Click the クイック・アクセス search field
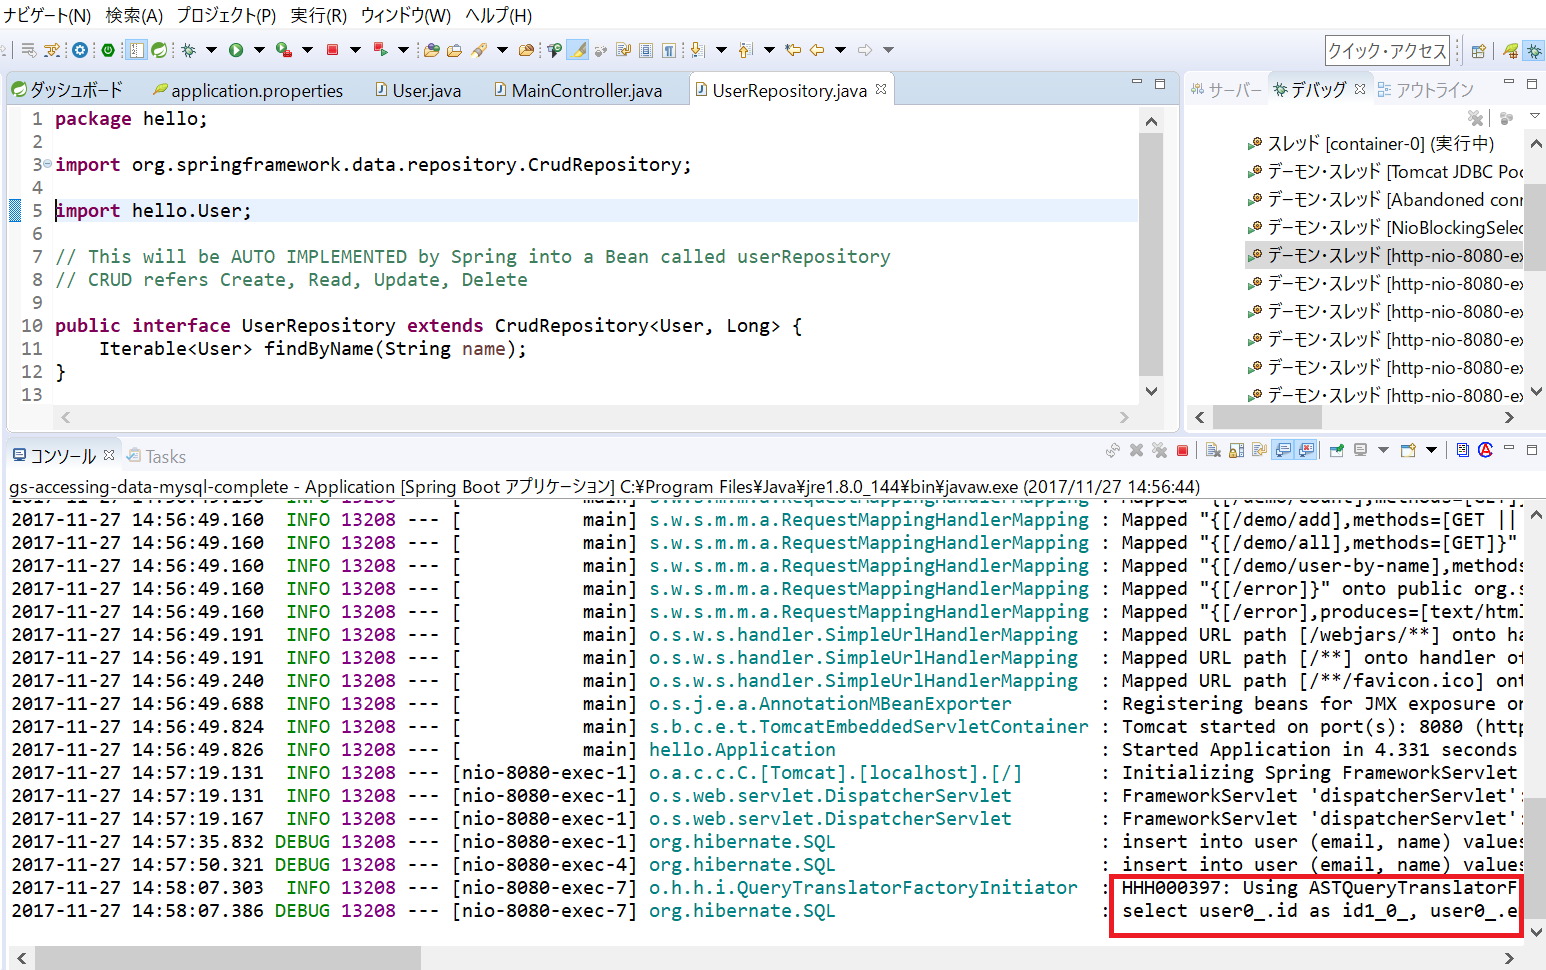Screen dimensions: 1546x970 coord(1387,51)
